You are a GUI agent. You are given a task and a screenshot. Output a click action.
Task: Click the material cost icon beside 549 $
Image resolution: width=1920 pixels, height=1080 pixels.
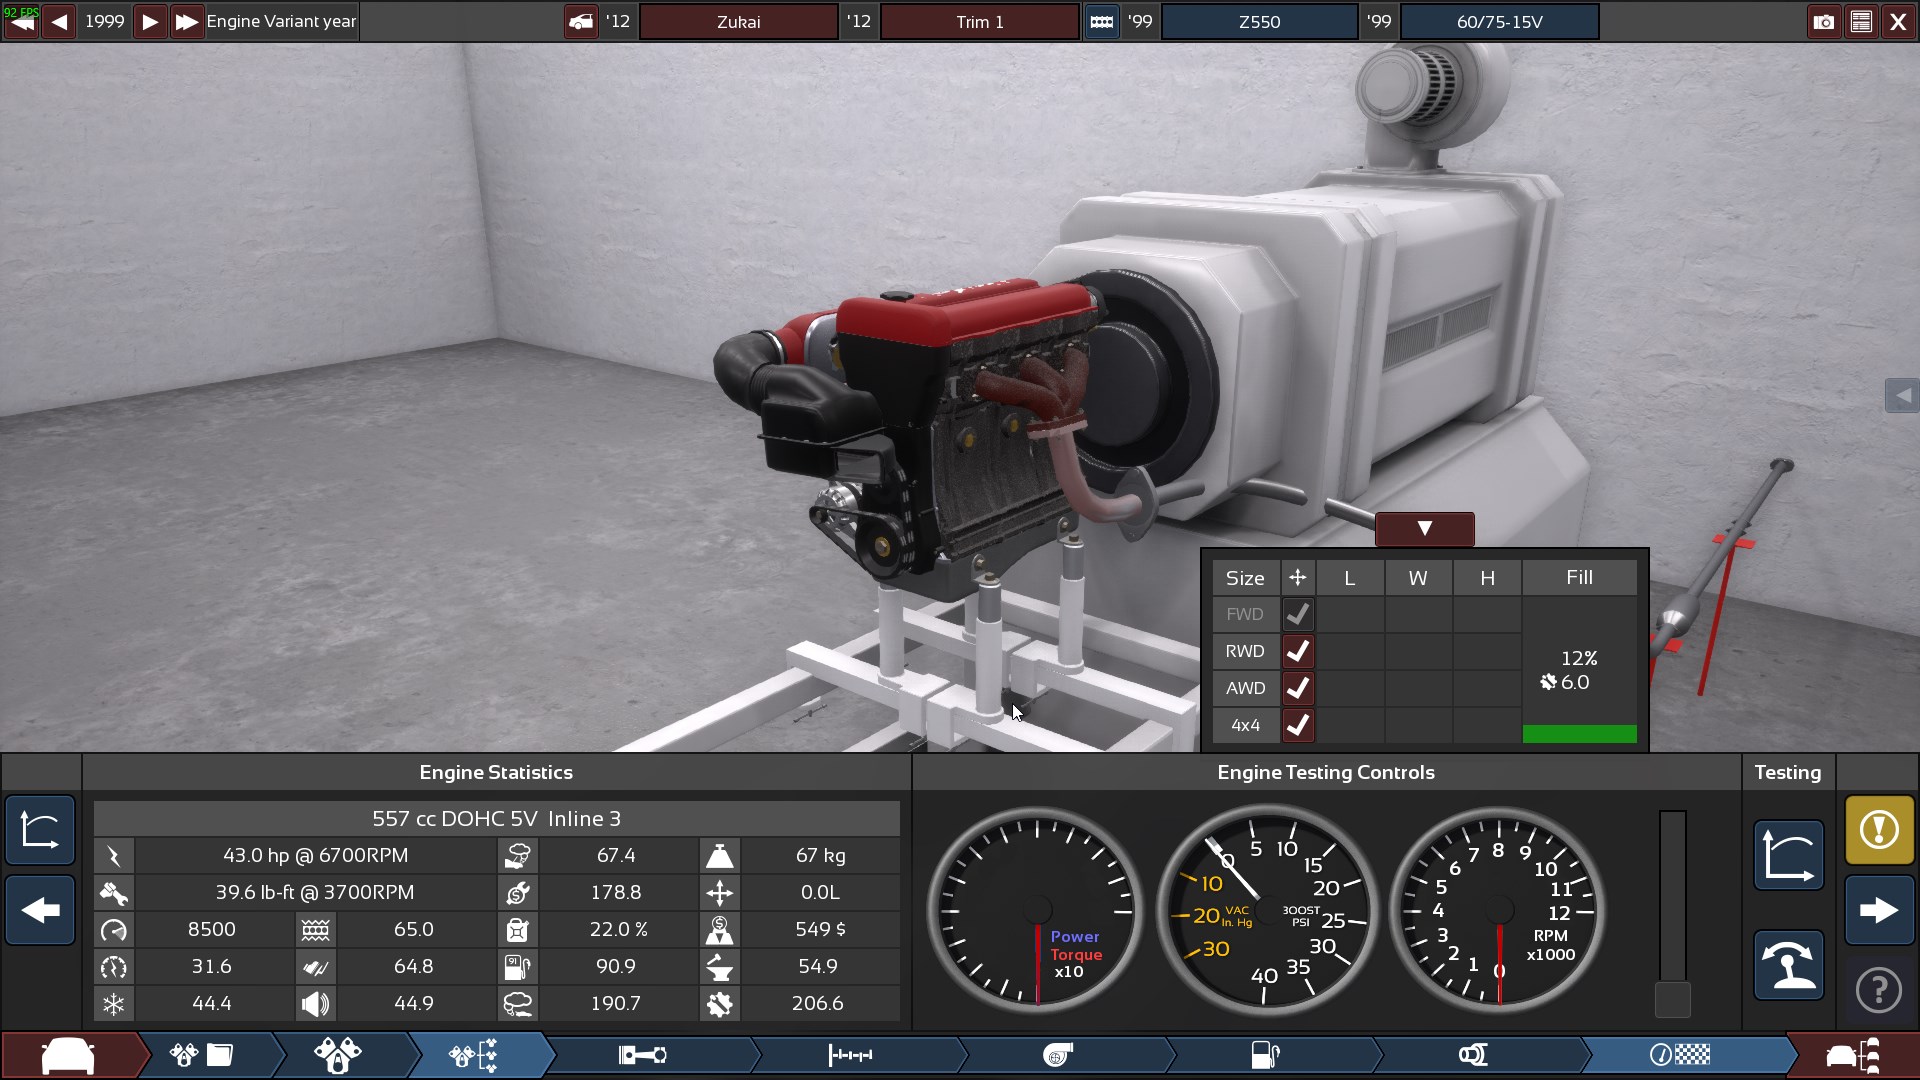[720, 930]
